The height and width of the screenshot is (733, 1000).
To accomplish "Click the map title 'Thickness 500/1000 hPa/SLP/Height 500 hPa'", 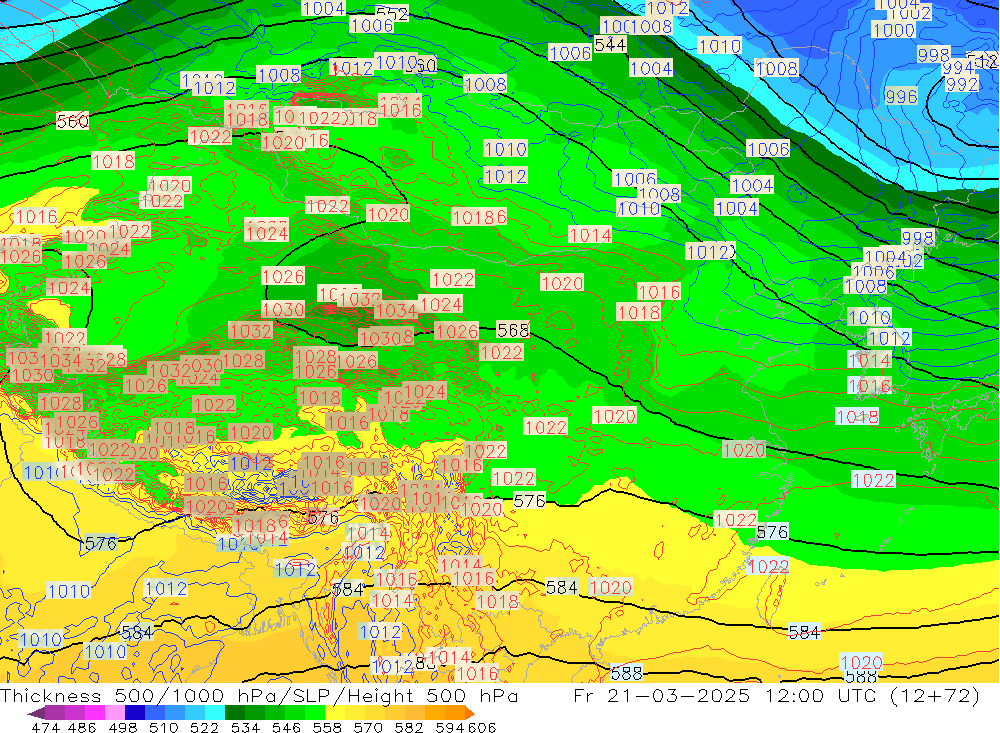I will 259,695.
